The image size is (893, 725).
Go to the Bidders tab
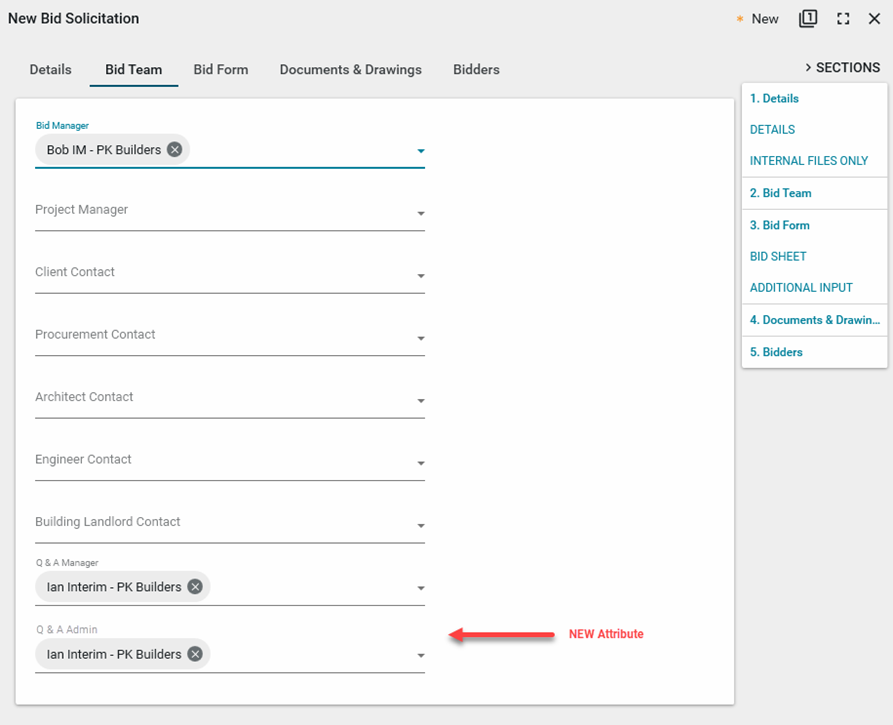pos(476,70)
